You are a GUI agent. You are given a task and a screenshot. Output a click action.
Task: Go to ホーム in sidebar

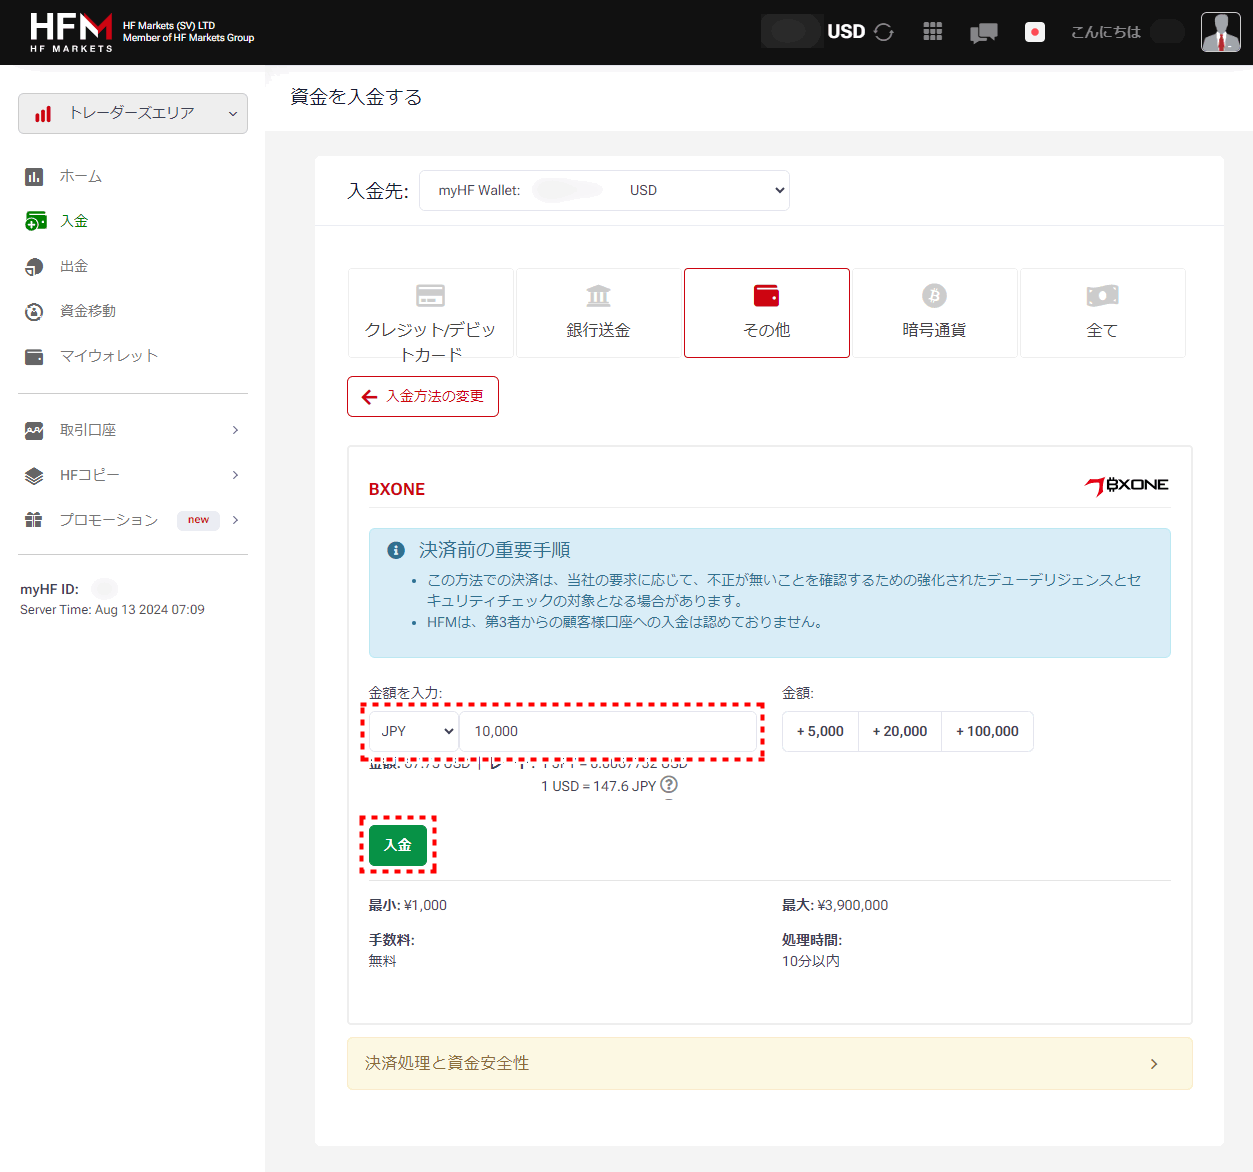[x=80, y=176]
